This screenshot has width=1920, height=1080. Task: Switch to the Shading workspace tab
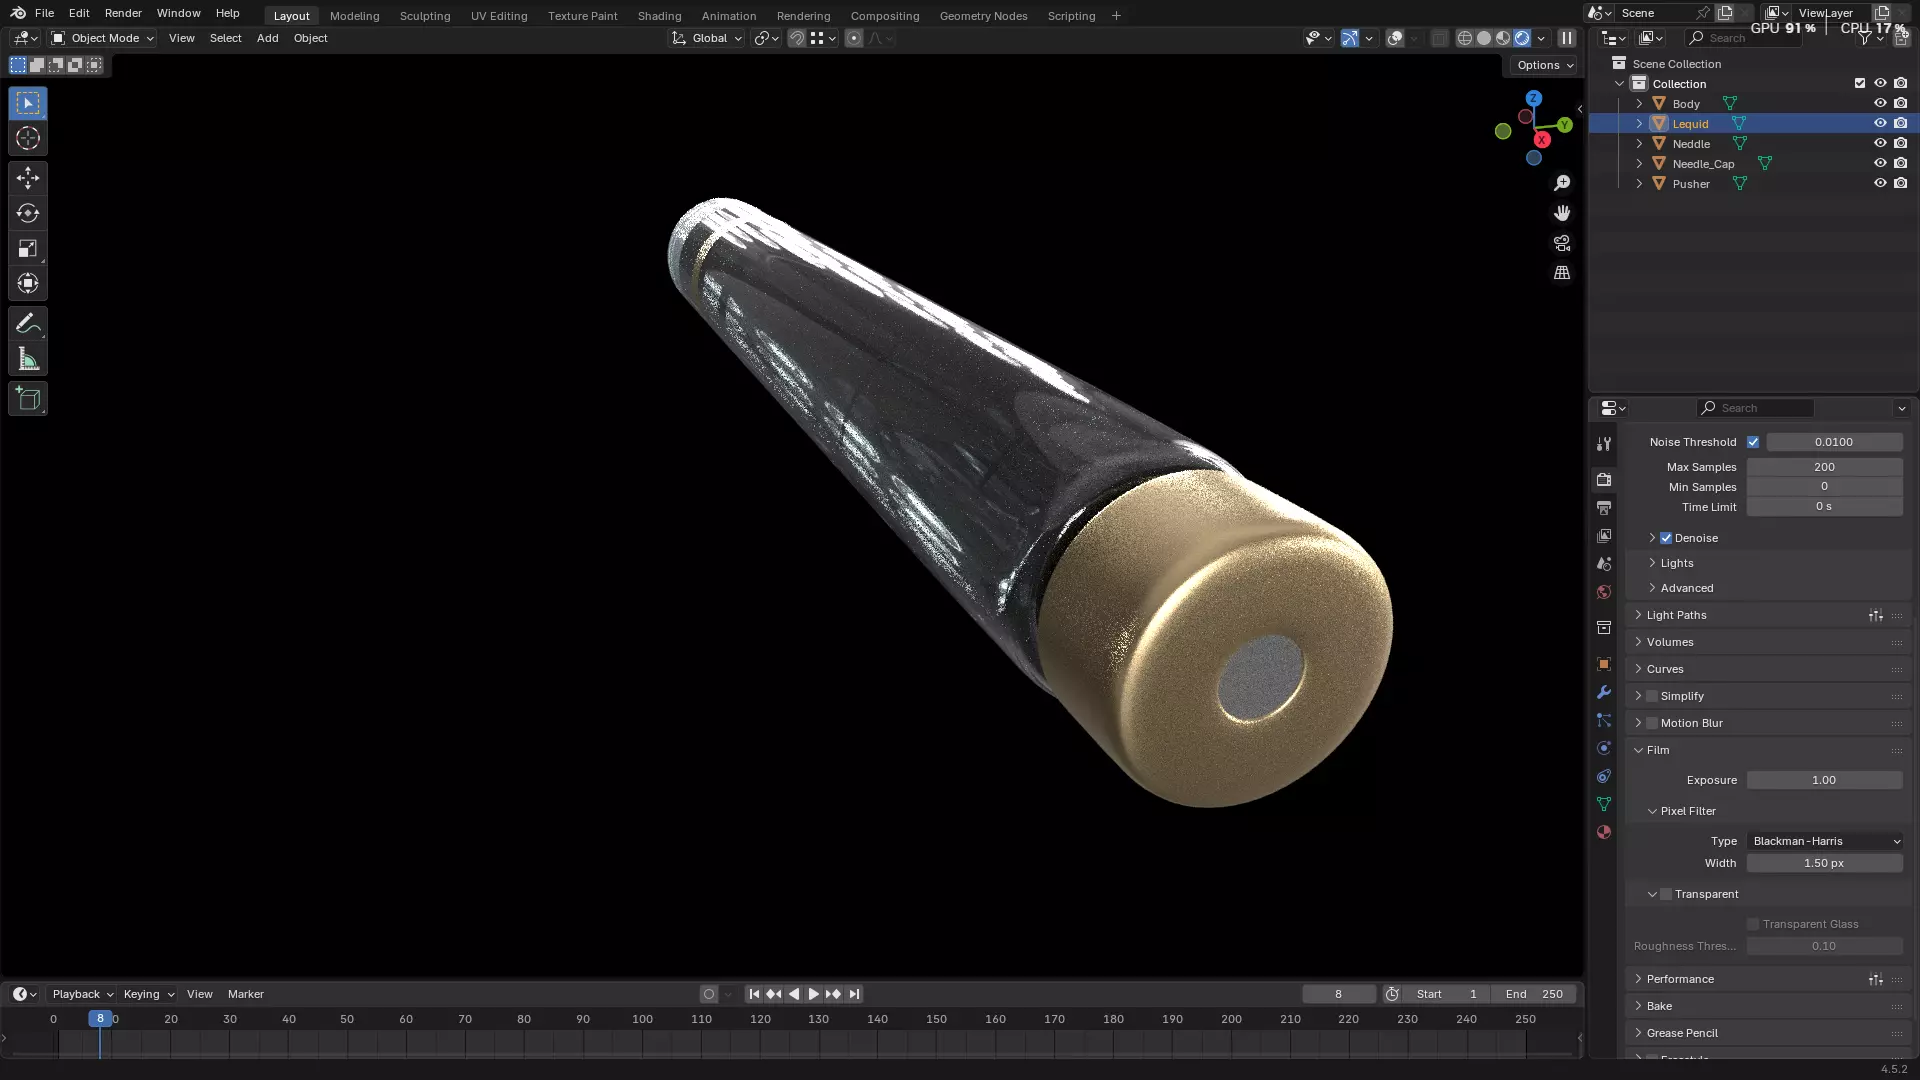(659, 16)
